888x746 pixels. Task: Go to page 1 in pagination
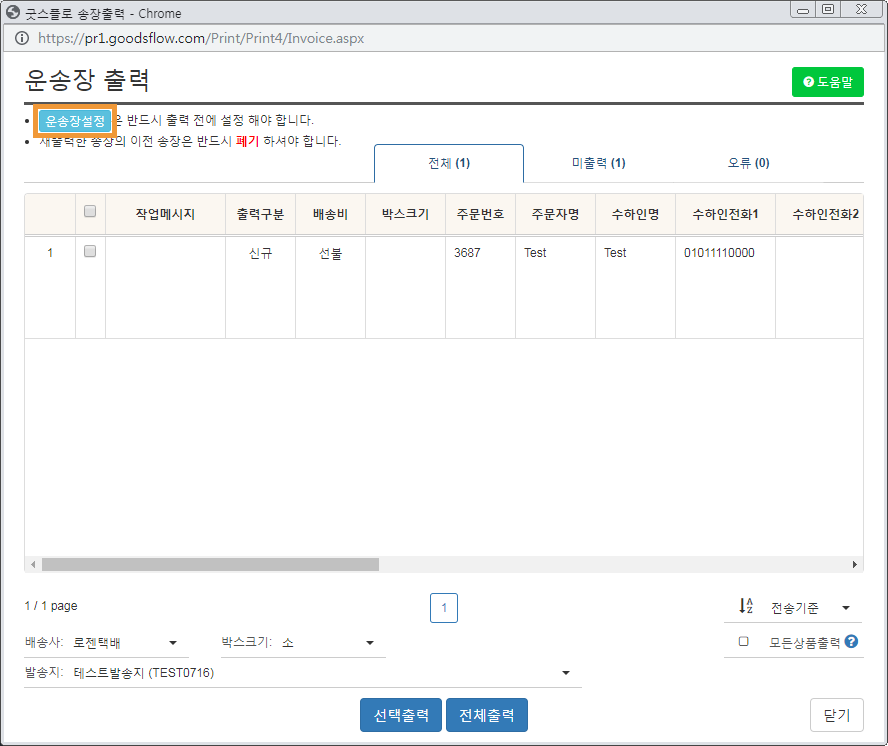pyautogui.click(x=444, y=608)
